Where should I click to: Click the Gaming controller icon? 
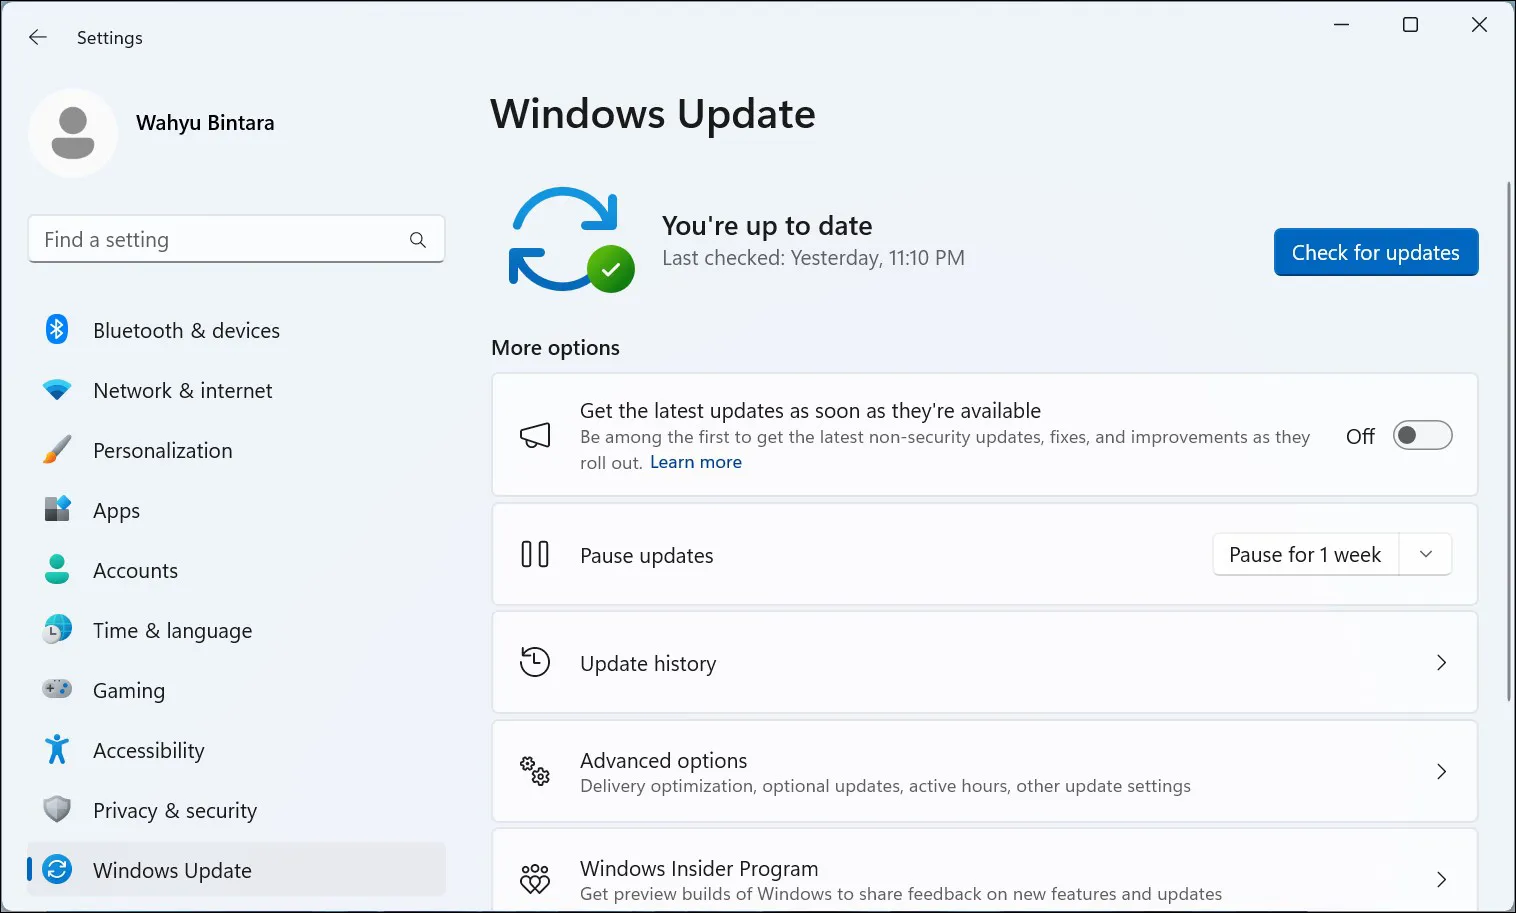(x=57, y=690)
